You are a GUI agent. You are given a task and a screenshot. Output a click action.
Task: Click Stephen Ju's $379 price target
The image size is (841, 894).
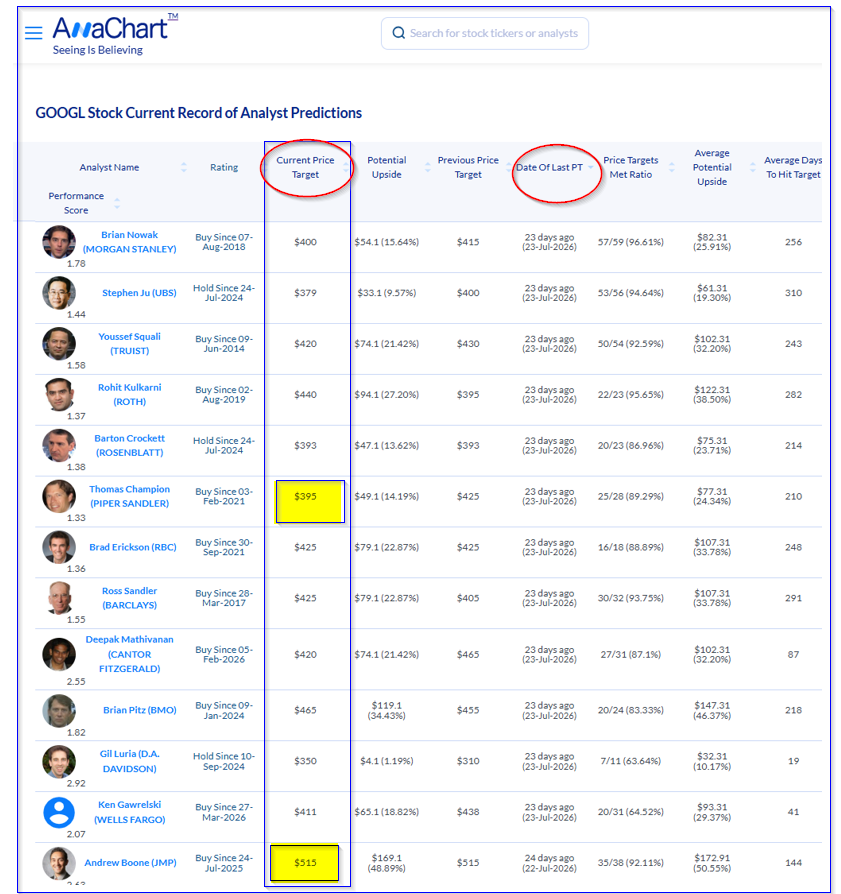pyautogui.click(x=305, y=292)
